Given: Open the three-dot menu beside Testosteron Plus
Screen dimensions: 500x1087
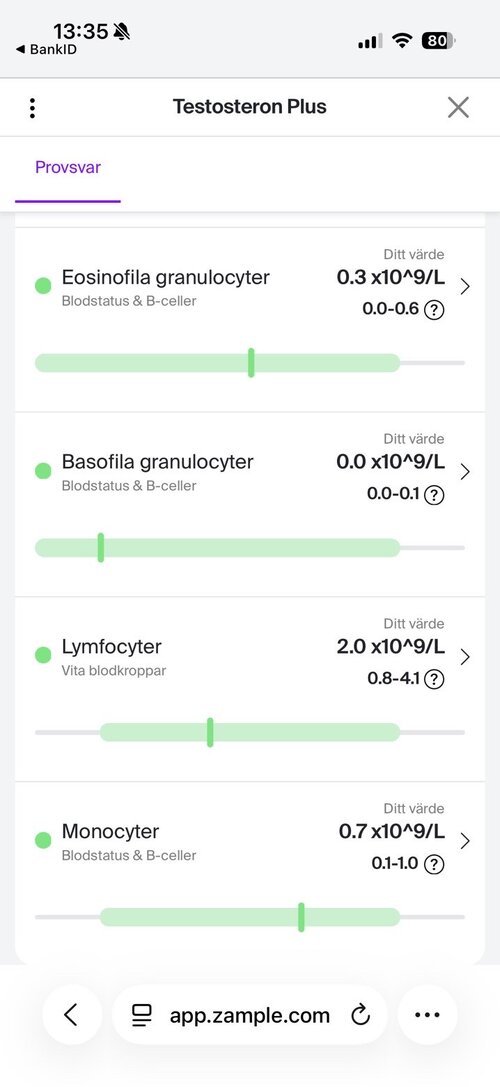Looking at the screenshot, I should tap(32, 107).
